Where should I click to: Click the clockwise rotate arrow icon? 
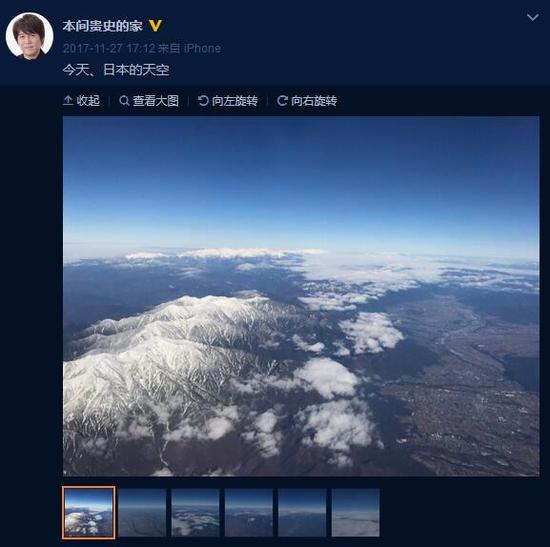click(282, 101)
